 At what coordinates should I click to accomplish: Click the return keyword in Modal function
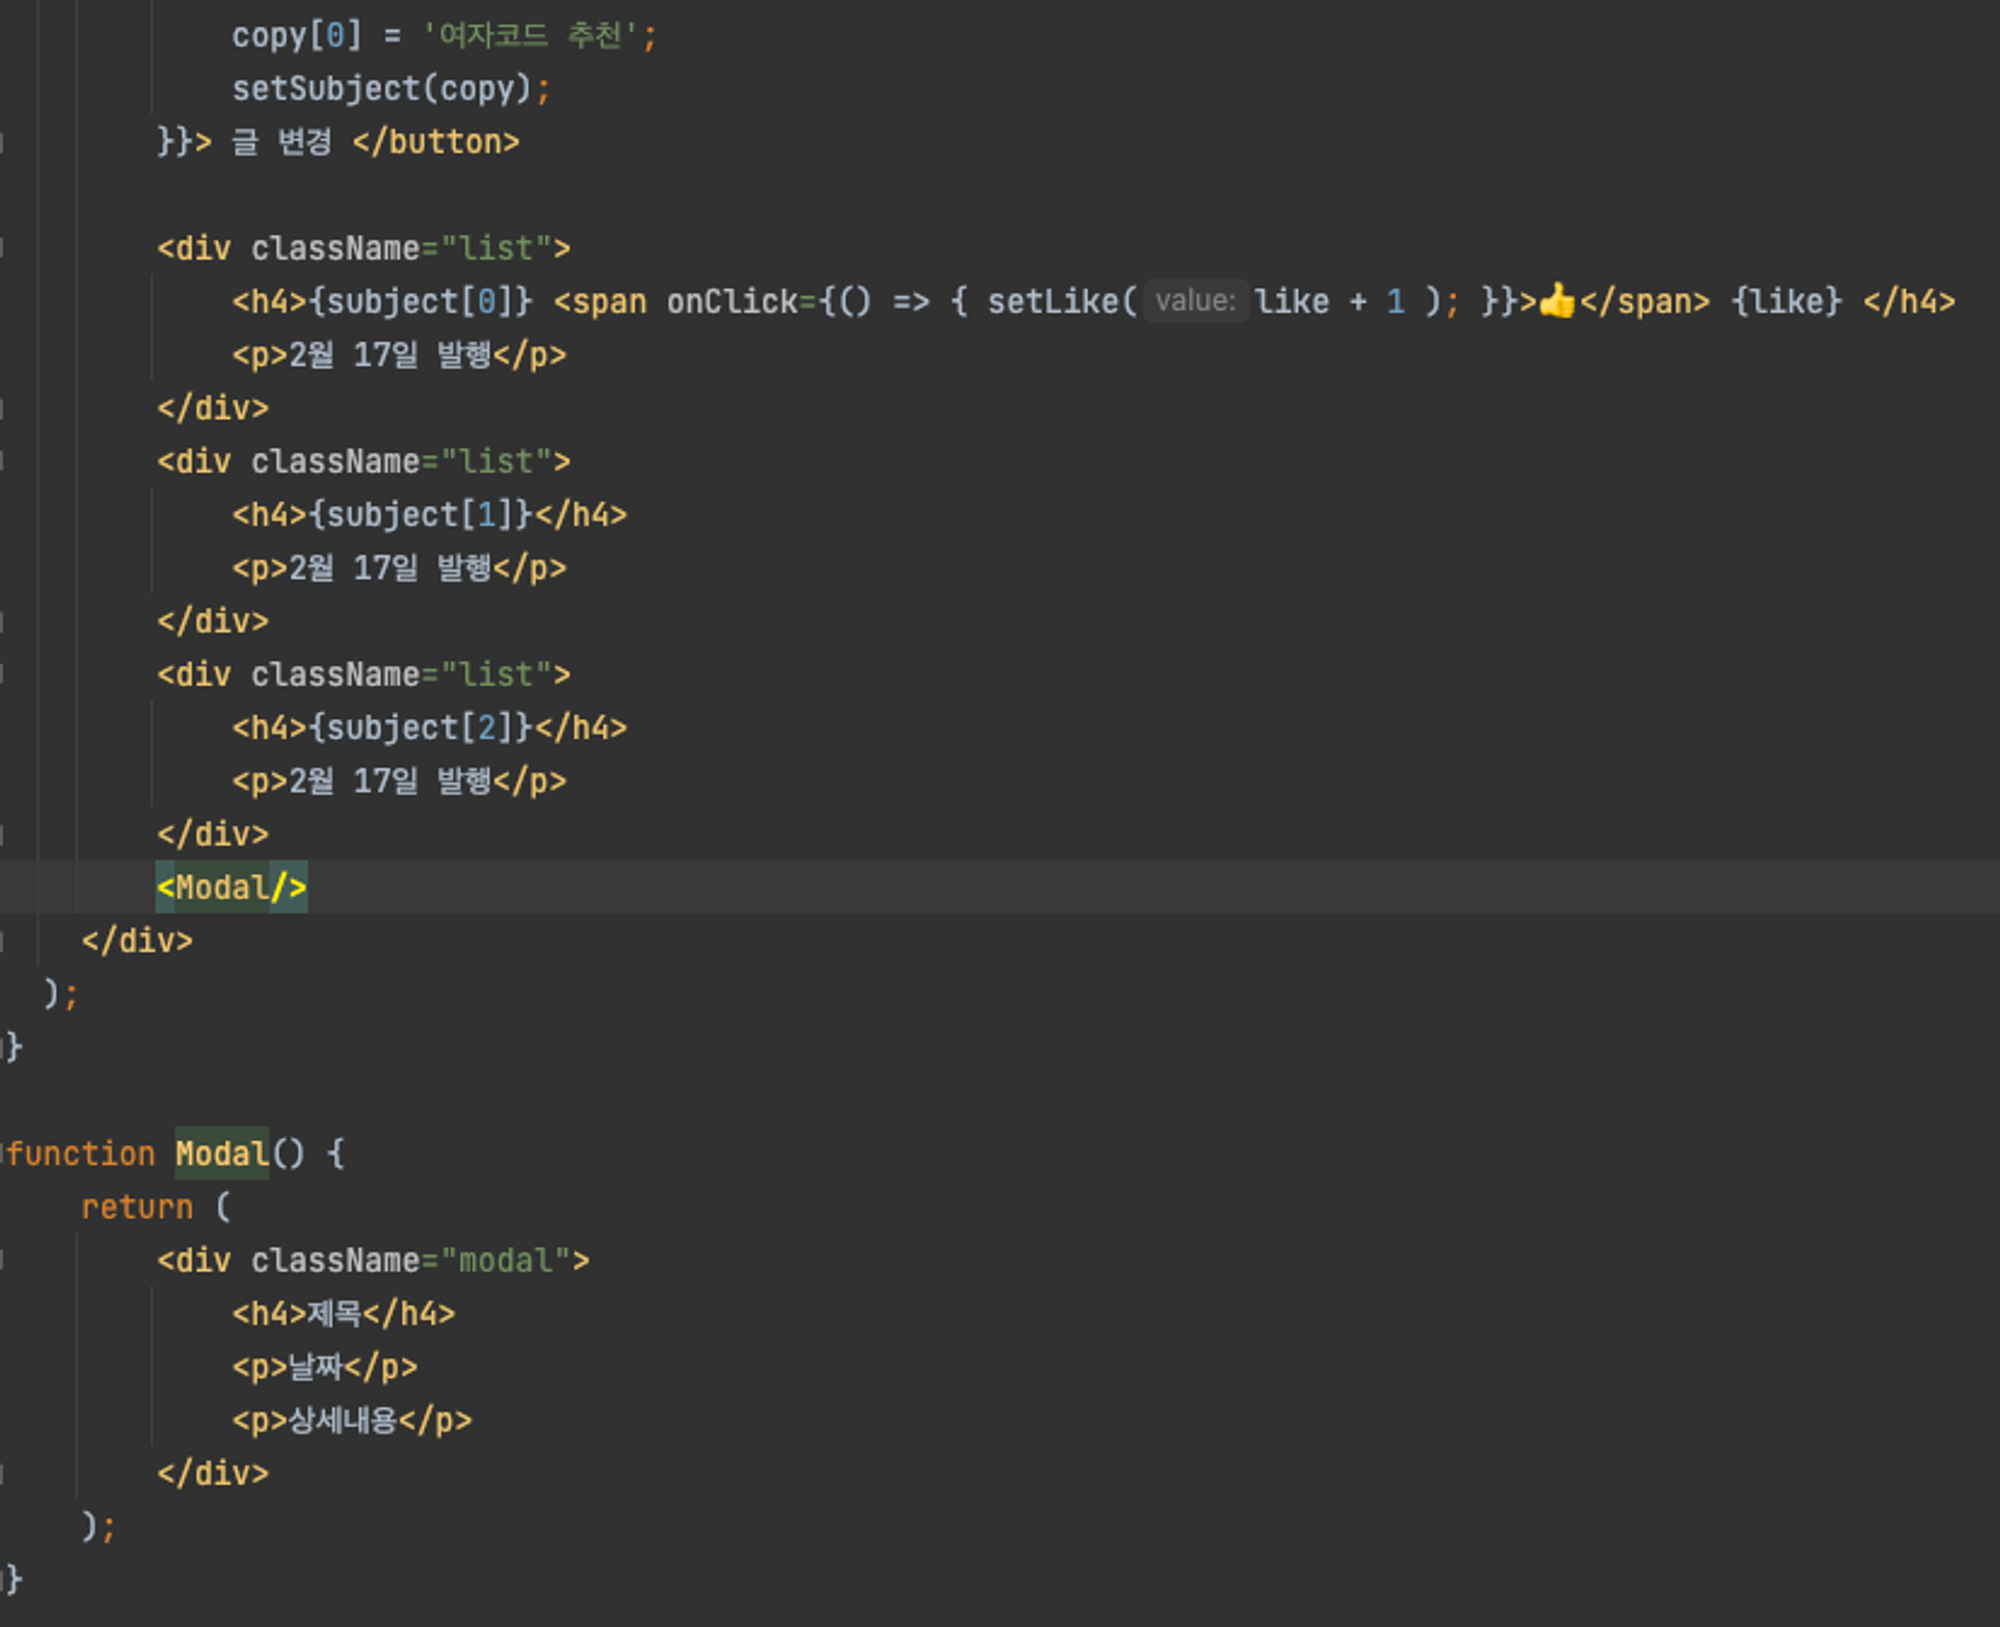point(136,1207)
